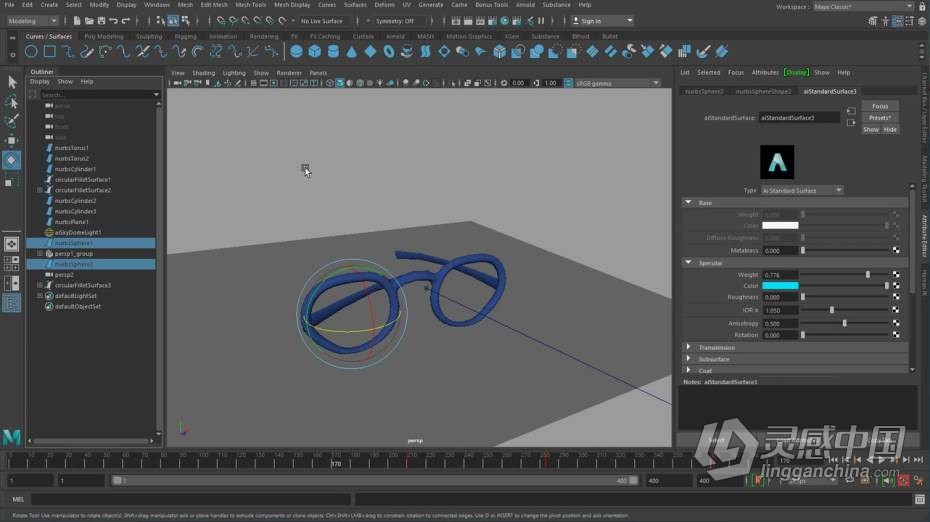Toggle the Specular Color map checker button
The width and height of the screenshot is (930, 522).
(896, 285)
